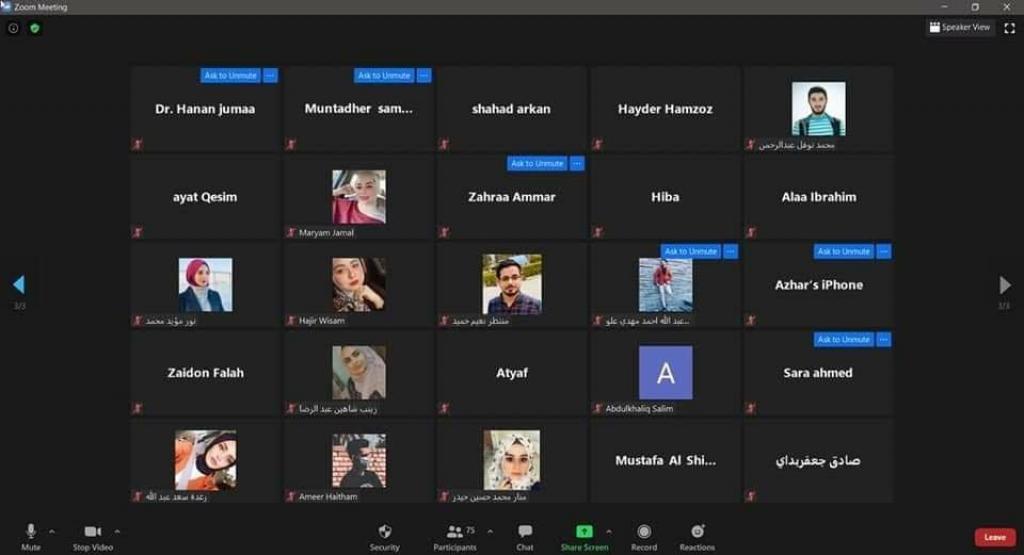
Task: Select Maryam Jamal's video thumbnail
Action: point(359,196)
